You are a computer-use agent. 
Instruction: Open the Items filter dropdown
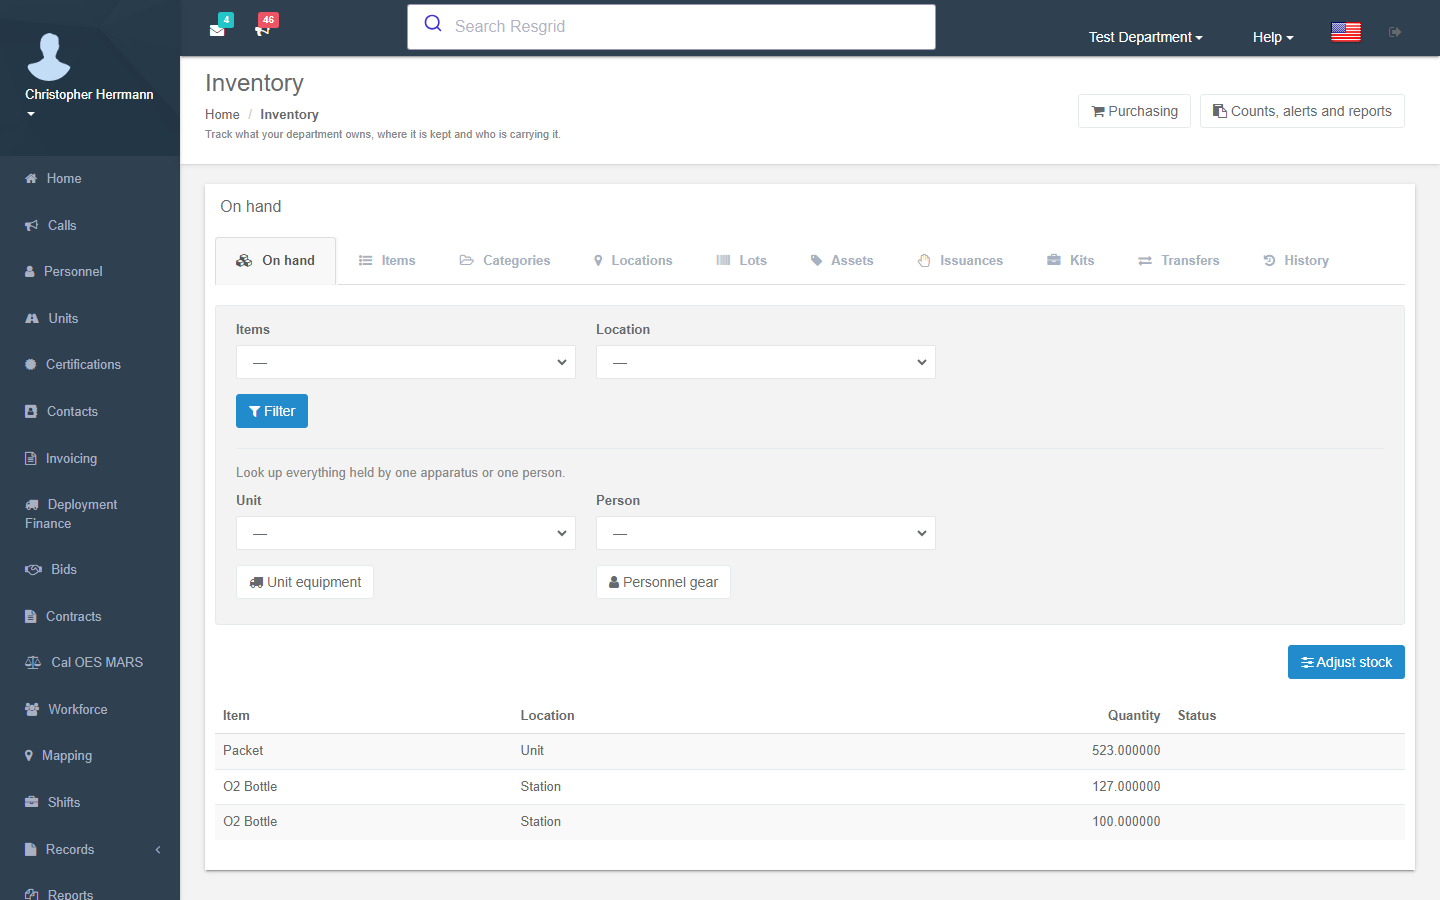point(406,362)
